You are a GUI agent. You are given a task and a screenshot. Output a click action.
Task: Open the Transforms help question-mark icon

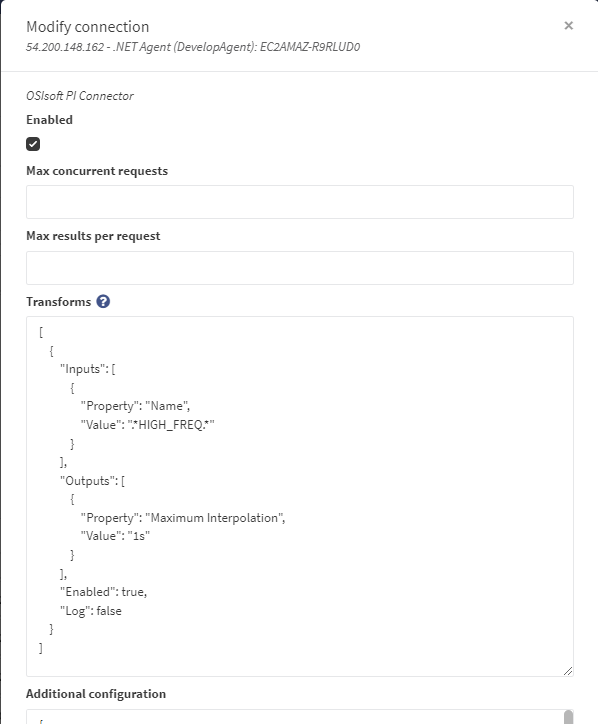tap(103, 302)
